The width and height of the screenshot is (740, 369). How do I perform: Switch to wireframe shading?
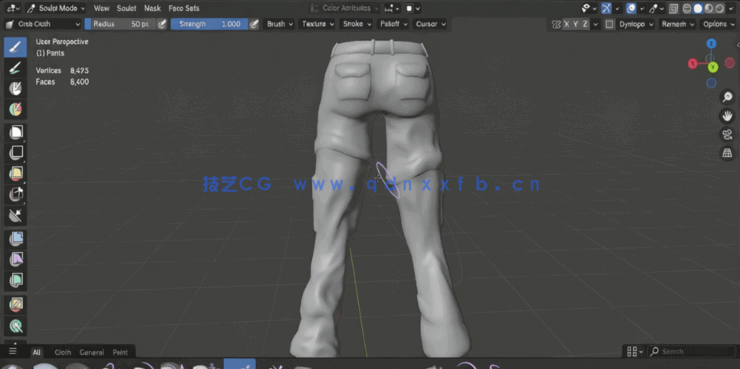point(688,8)
